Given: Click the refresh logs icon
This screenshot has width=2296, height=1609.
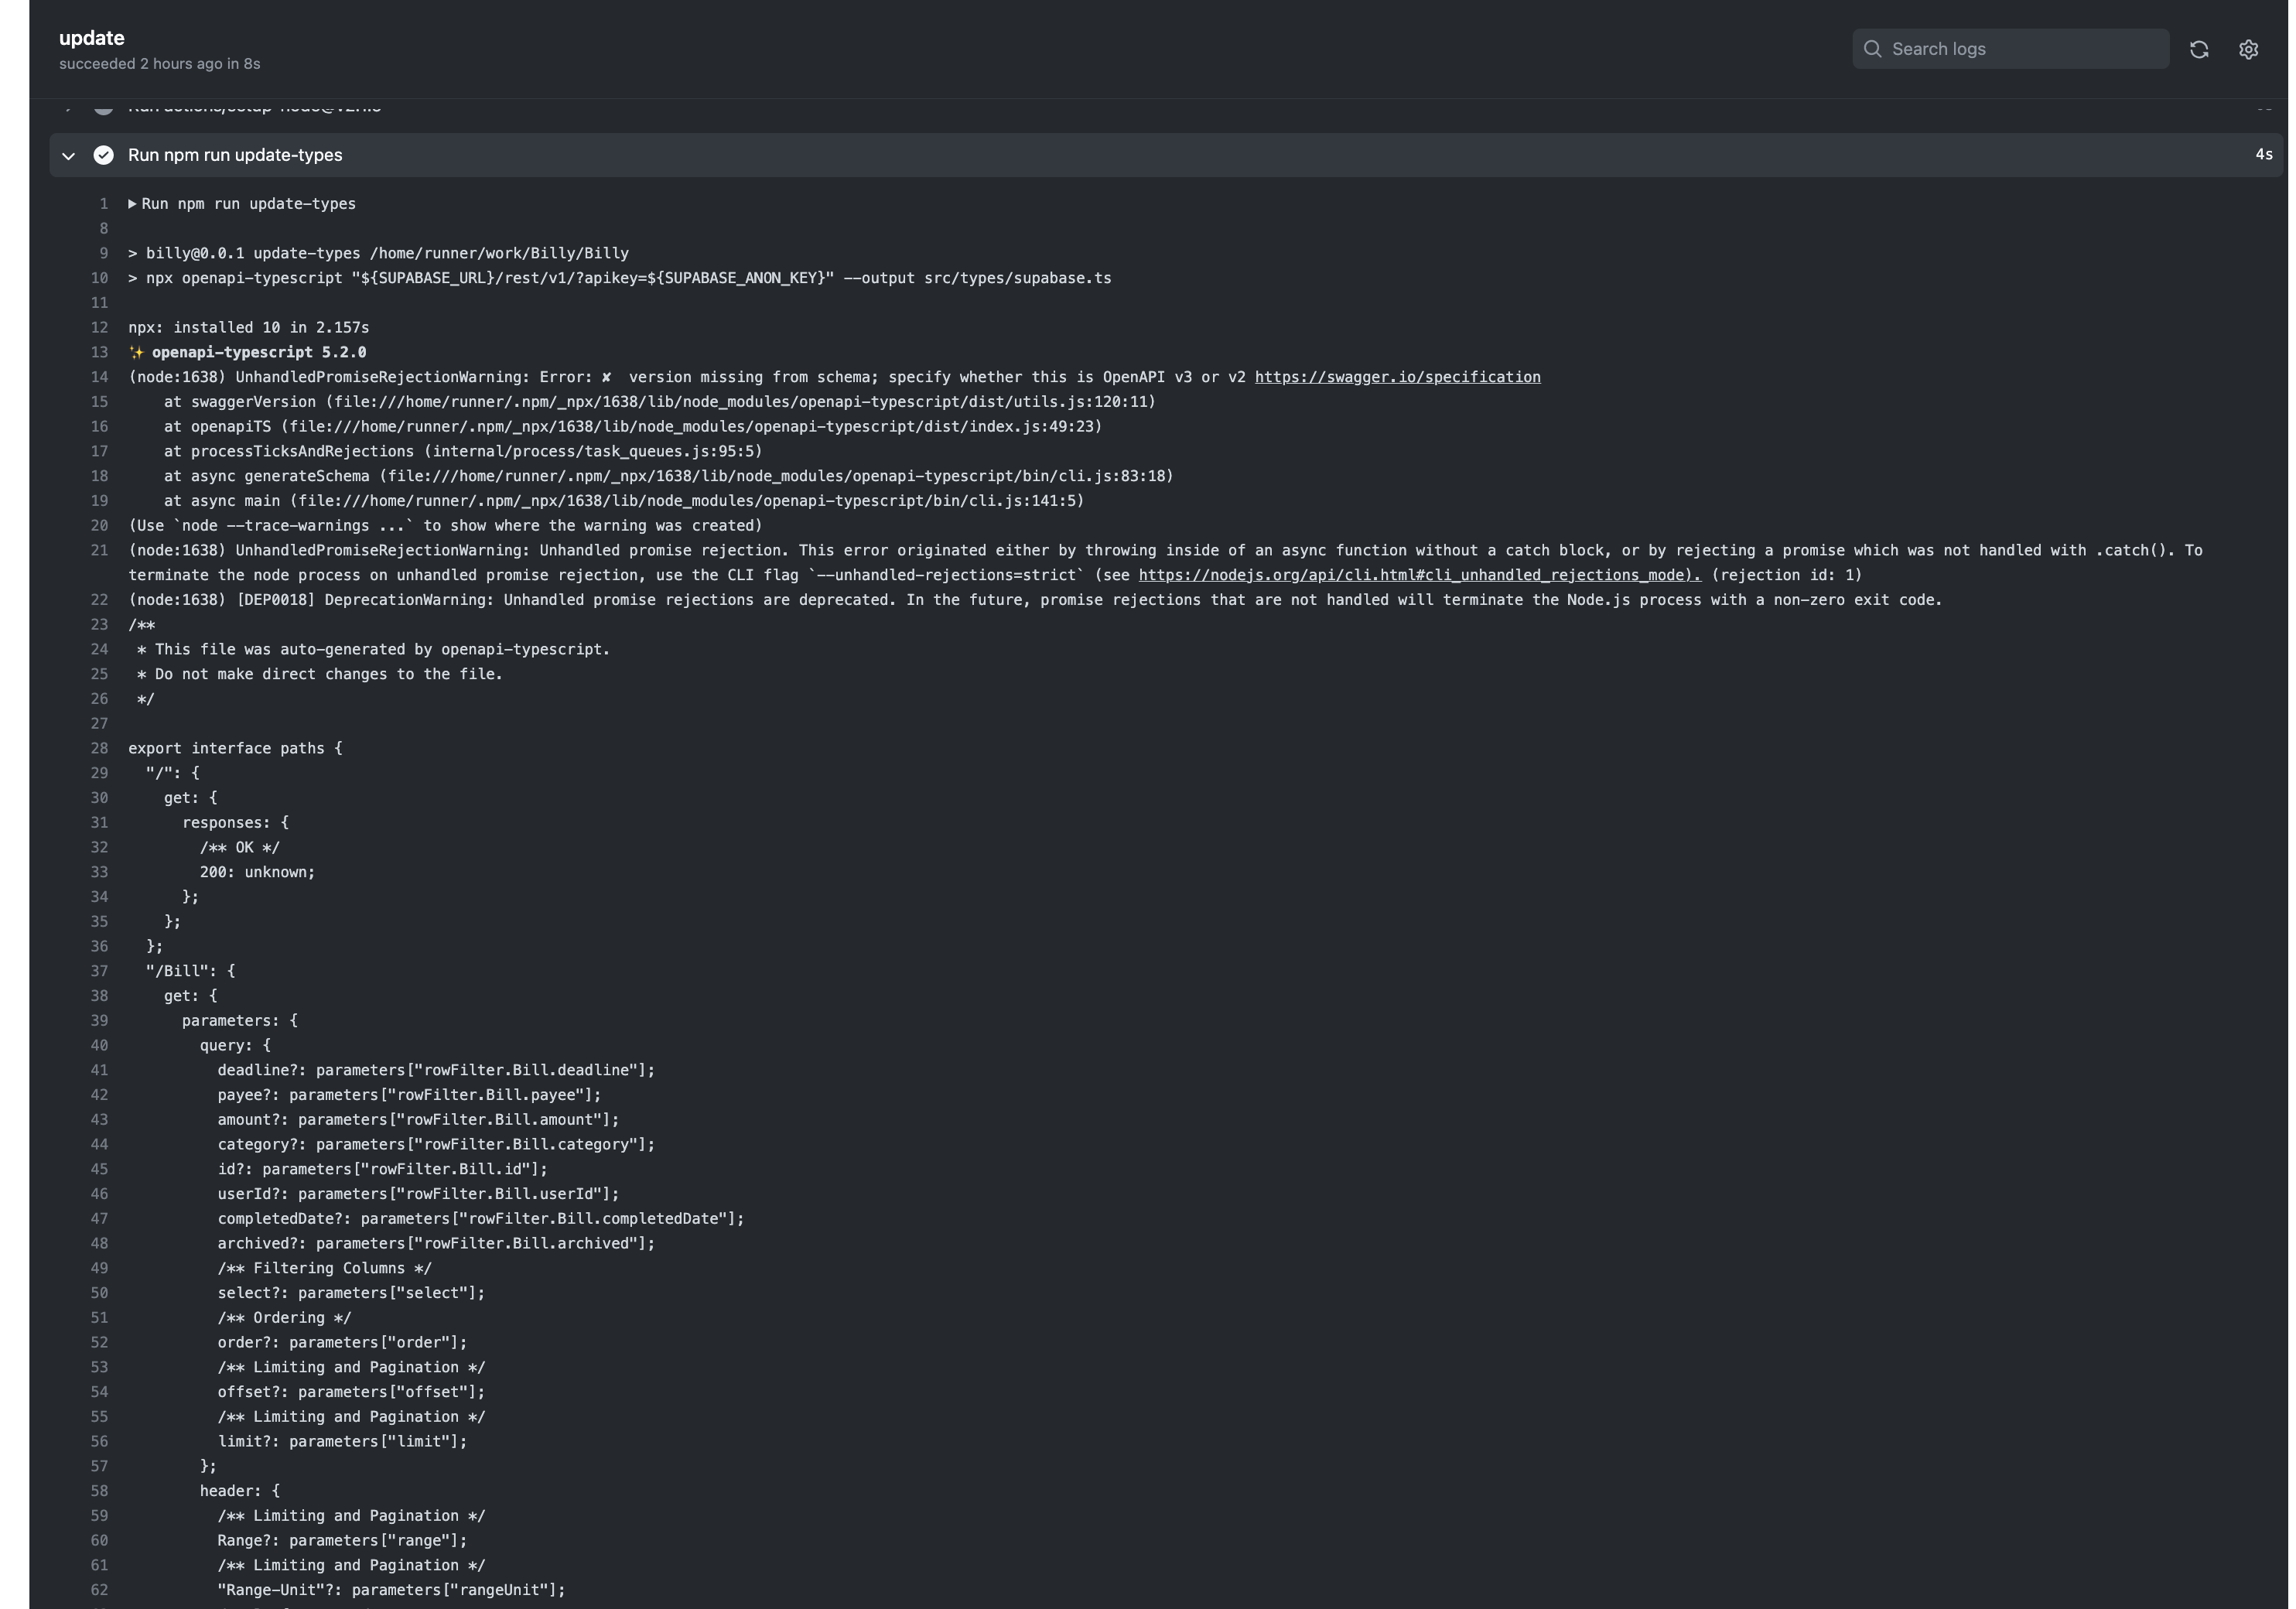Looking at the screenshot, I should click(2199, 49).
